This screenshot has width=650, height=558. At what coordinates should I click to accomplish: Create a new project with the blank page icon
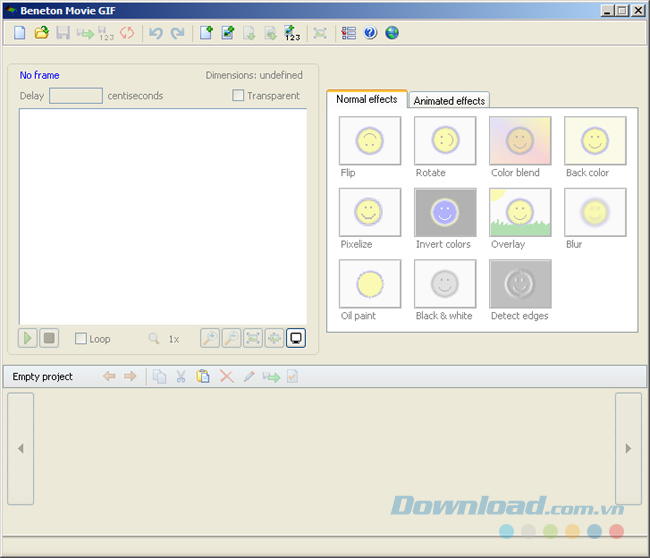21,33
